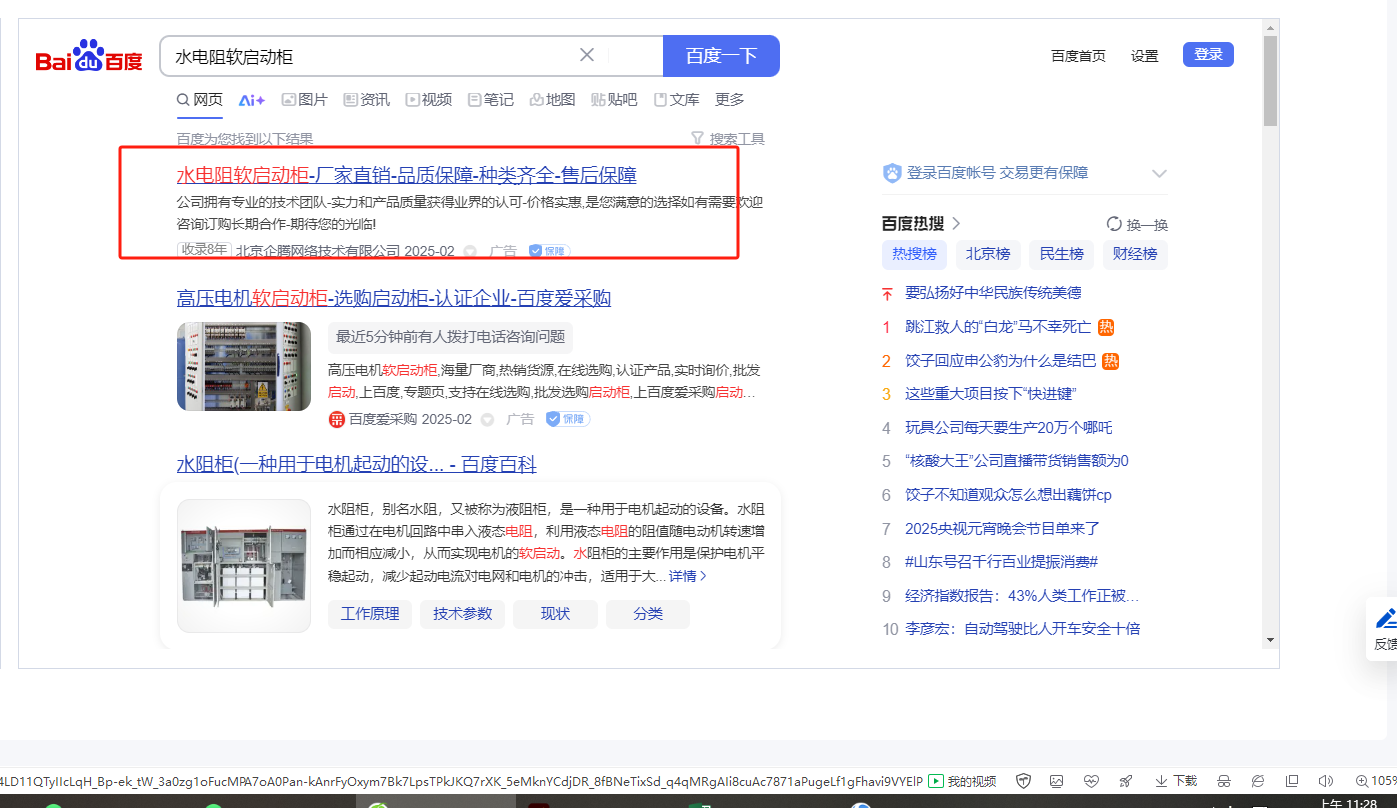1397x808 pixels.
Task: Click the shield security icon in status bar
Action: pos(1023,781)
